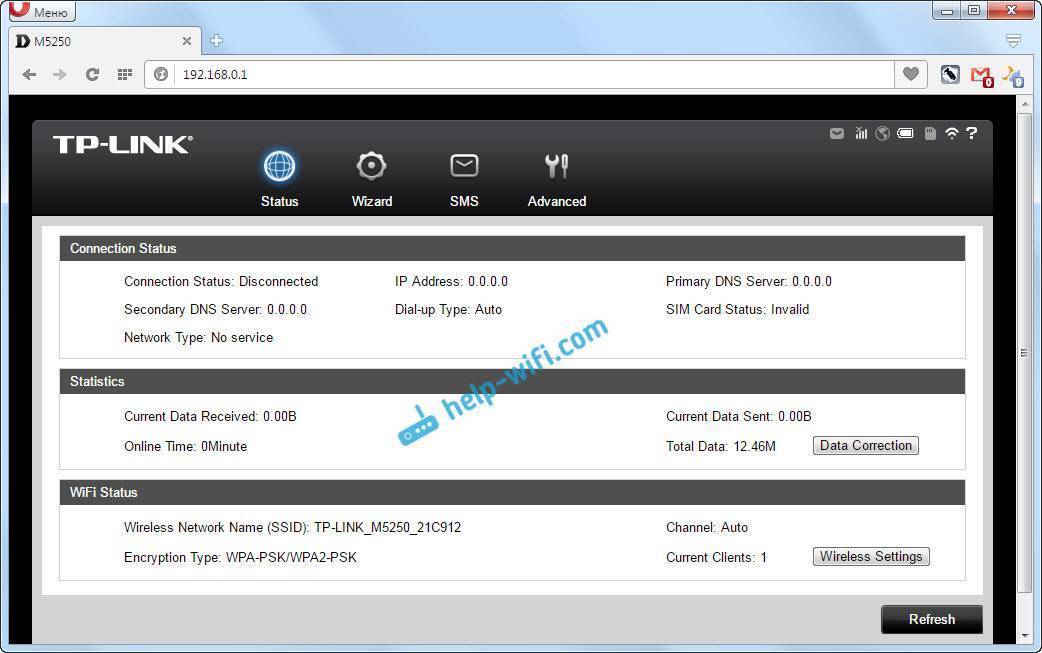Click 'Total Data: 12.46M' text
Screen dimensions: 1042x653
click(720, 446)
